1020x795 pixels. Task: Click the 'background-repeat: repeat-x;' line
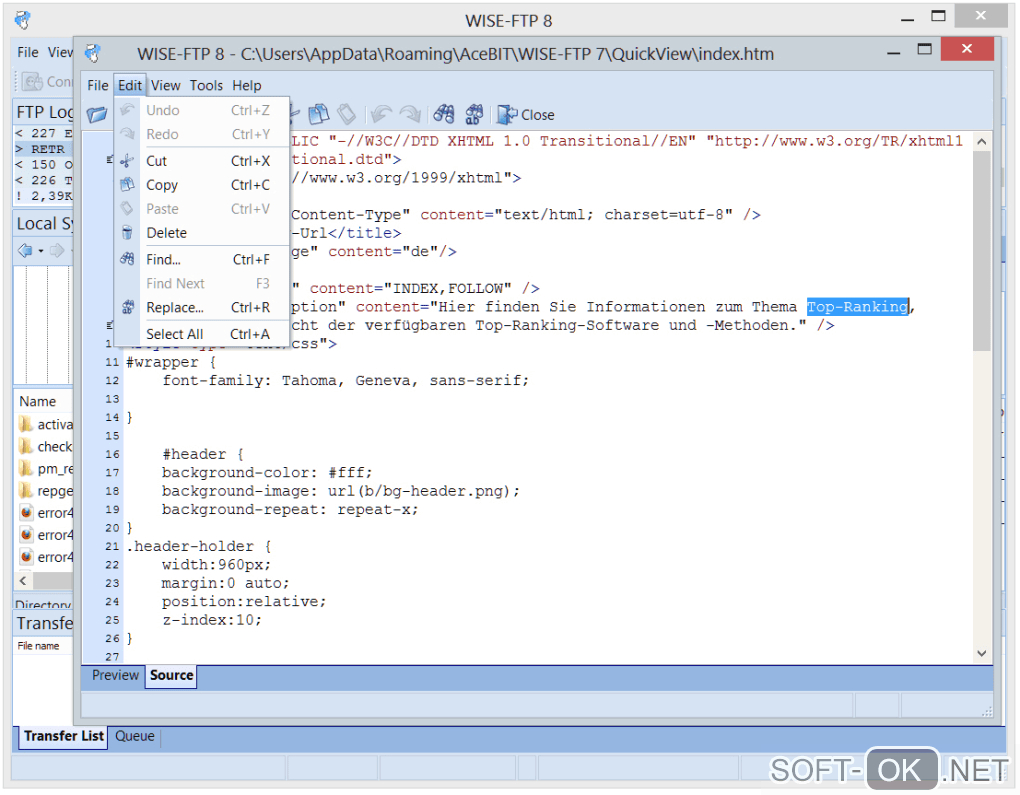point(290,509)
